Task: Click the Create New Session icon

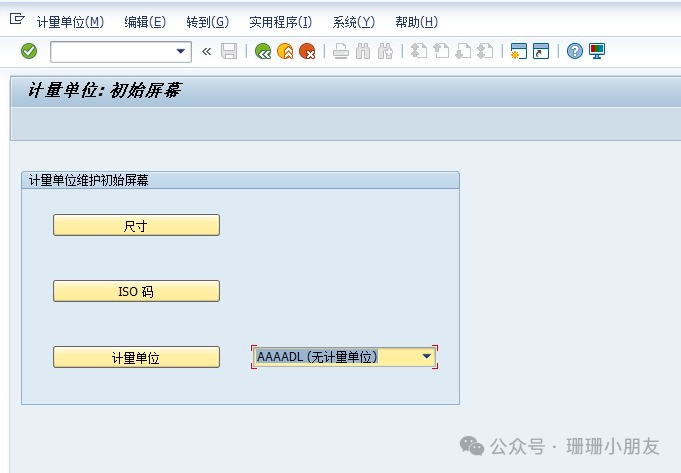Action: click(518, 51)
